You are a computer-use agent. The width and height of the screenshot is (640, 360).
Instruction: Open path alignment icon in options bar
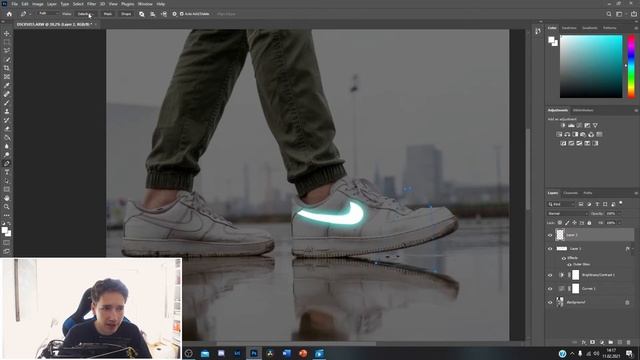pos(153,14)
